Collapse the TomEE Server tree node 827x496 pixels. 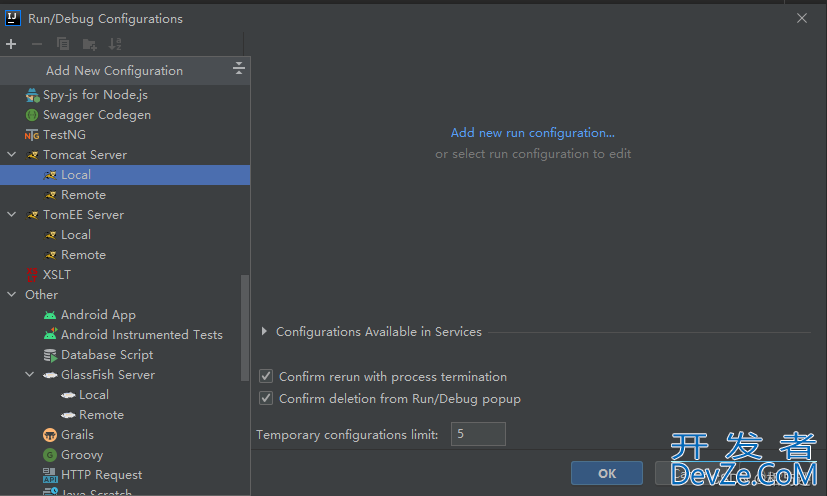pos(12,215)
